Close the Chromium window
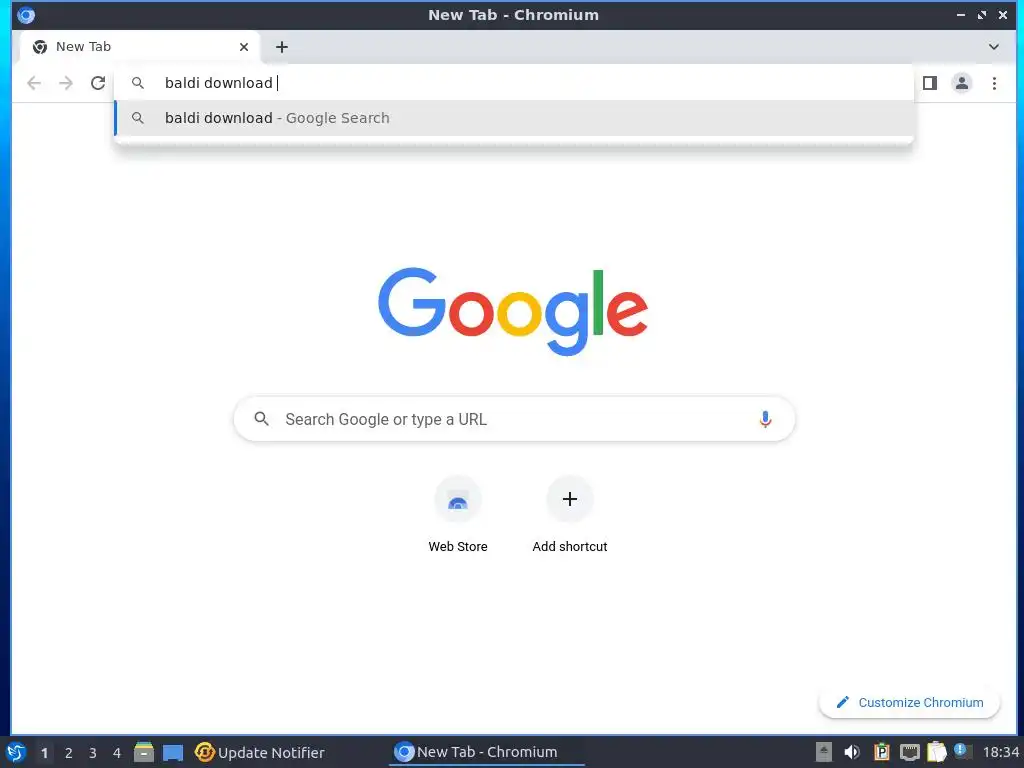The height and width of the screenshot is (768, 1024). [1002, 15]
